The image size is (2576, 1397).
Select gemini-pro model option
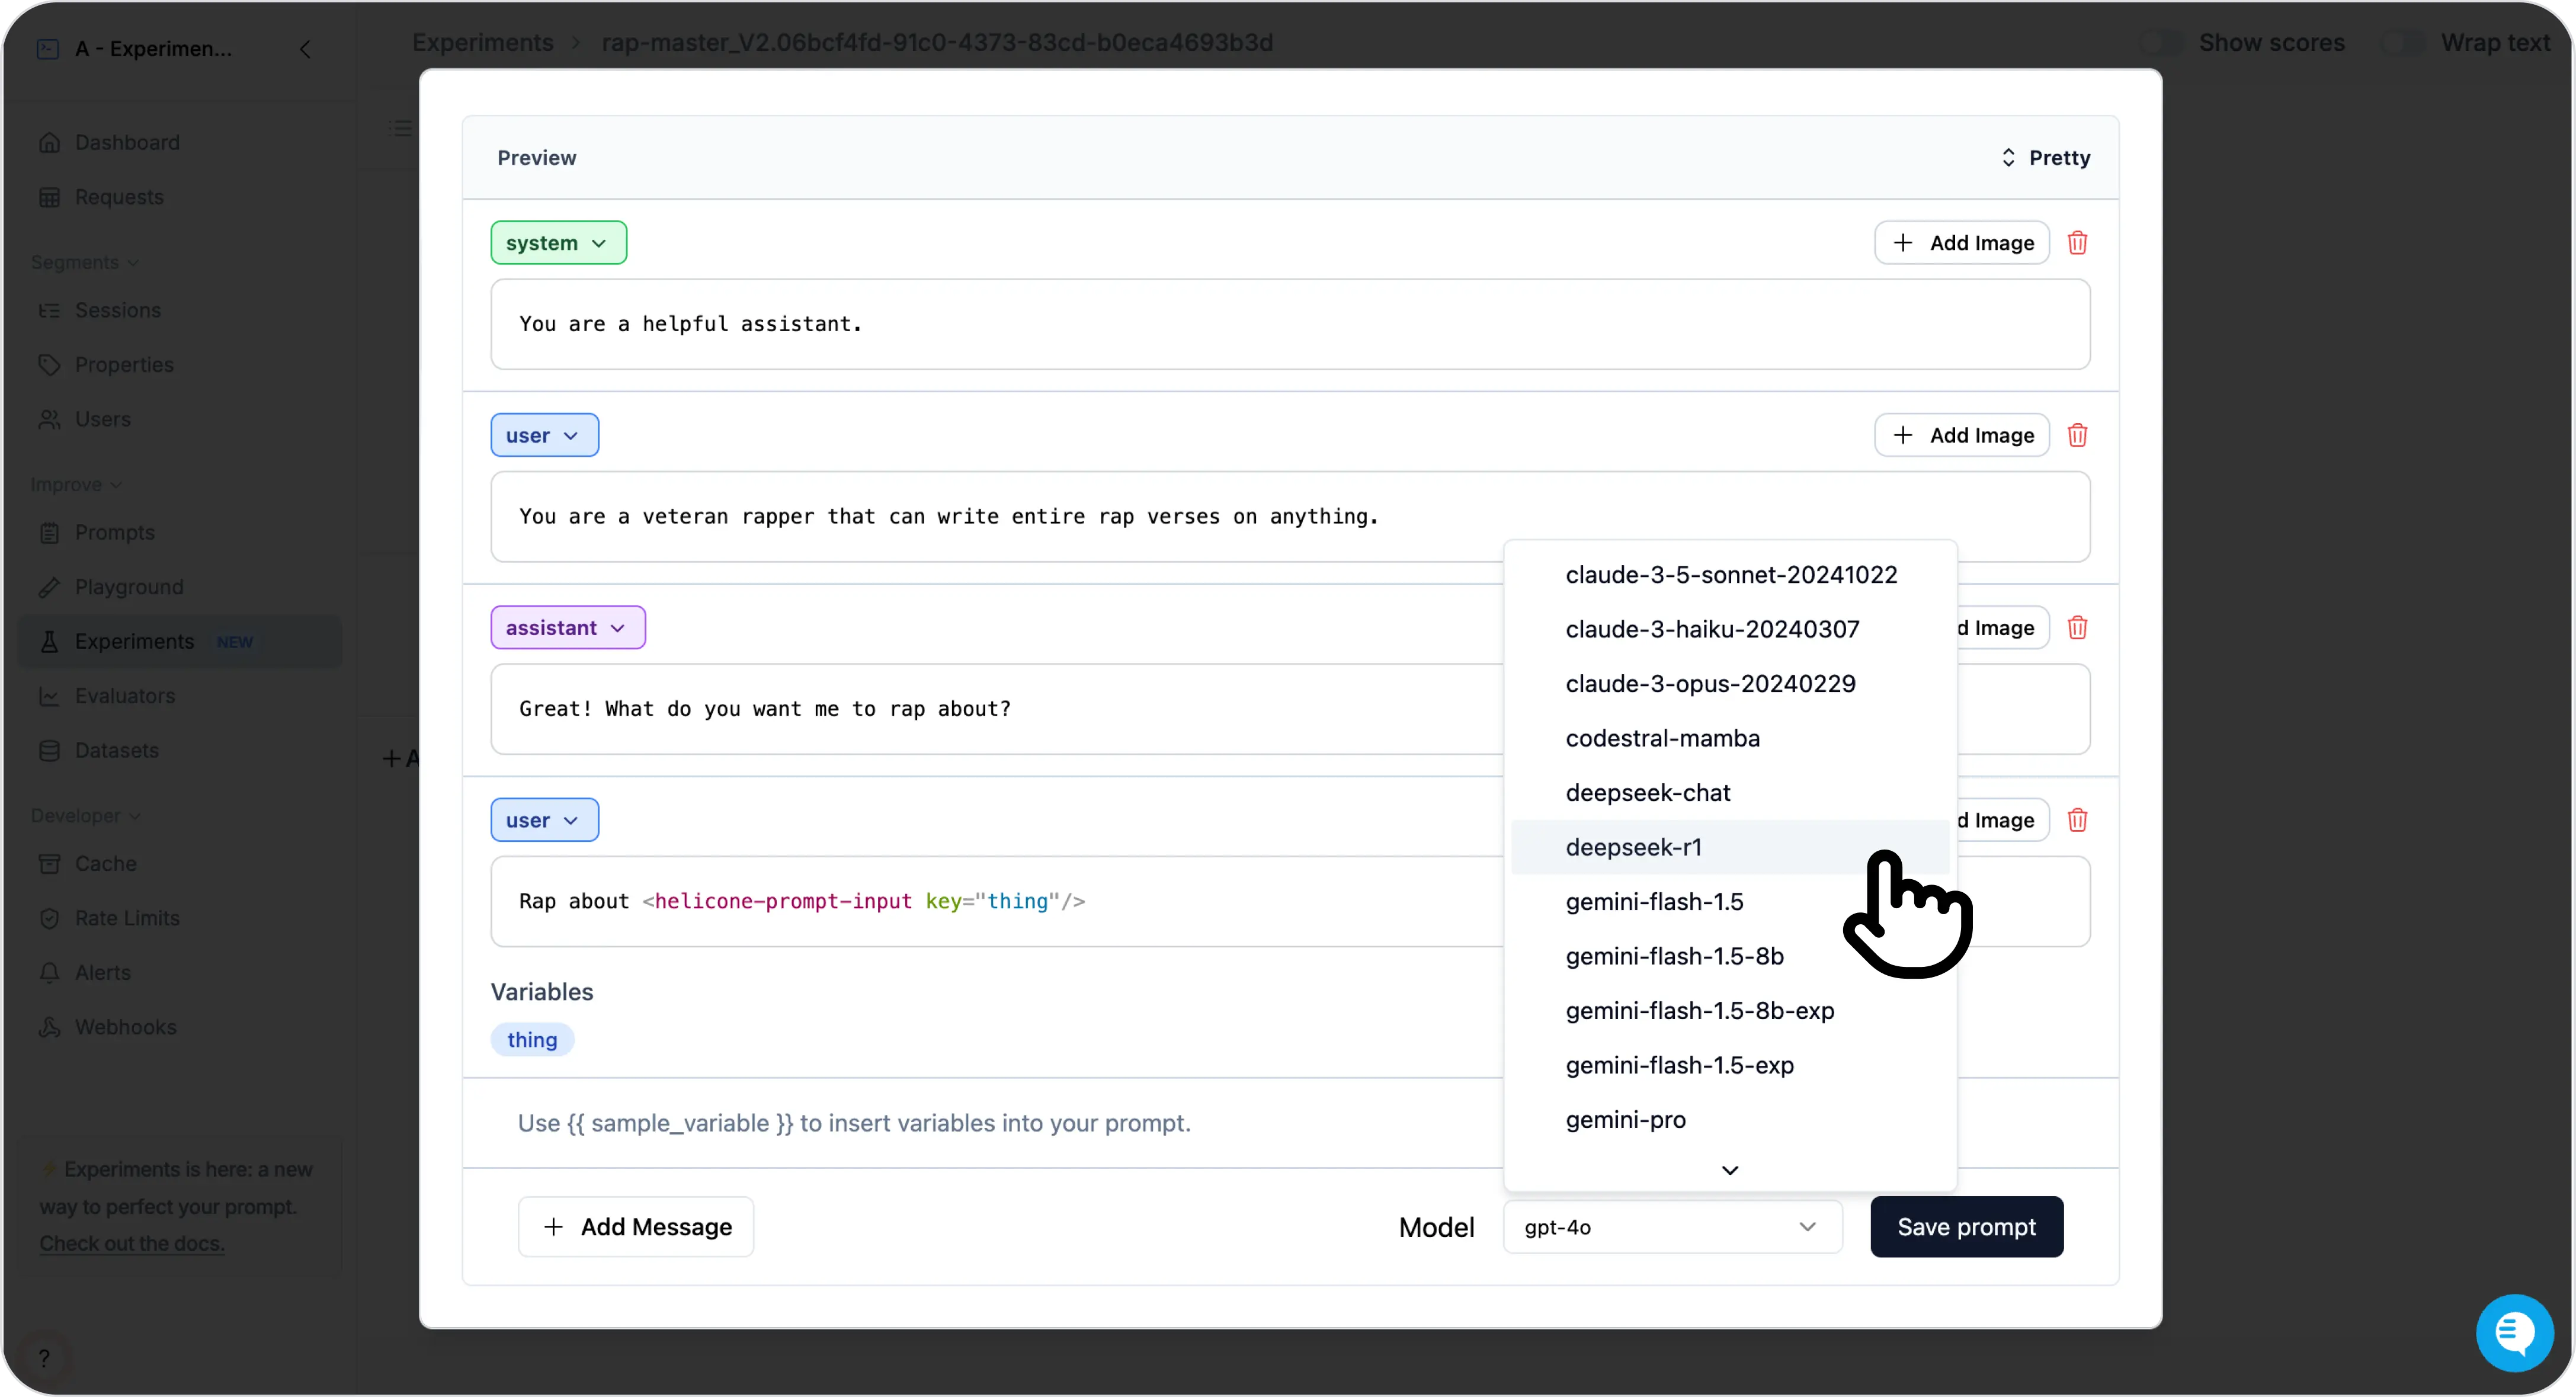tap(1730, 1120)
